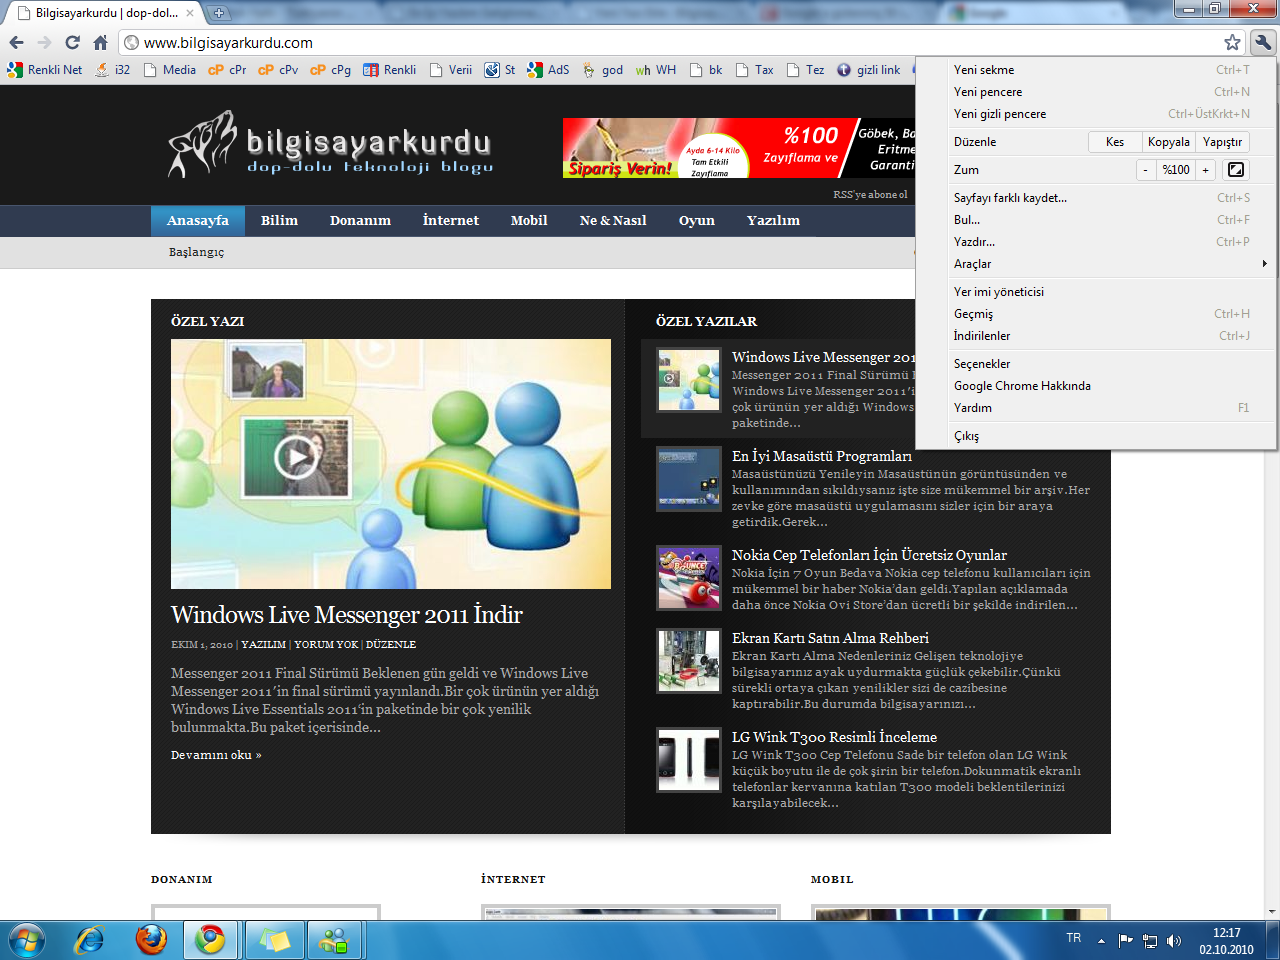Decrease zoom with minus button
1280x960 pixels.
1146,170
